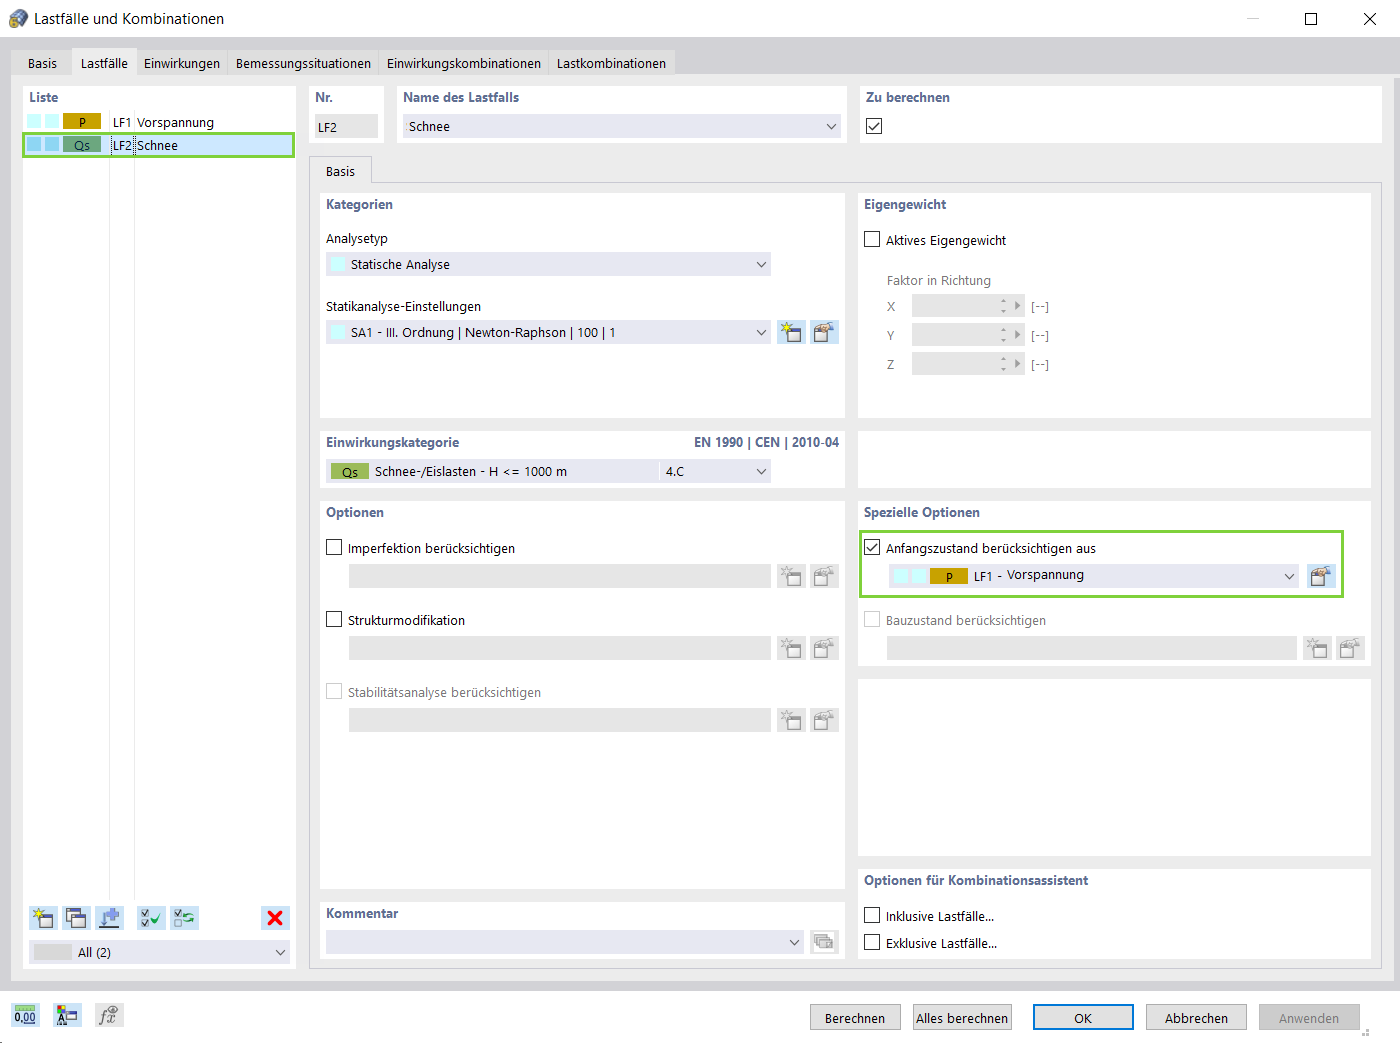Click Alles berechnen
Image resolution: width=1400 pixels, height=1050 pixels.
[962, 1018]
